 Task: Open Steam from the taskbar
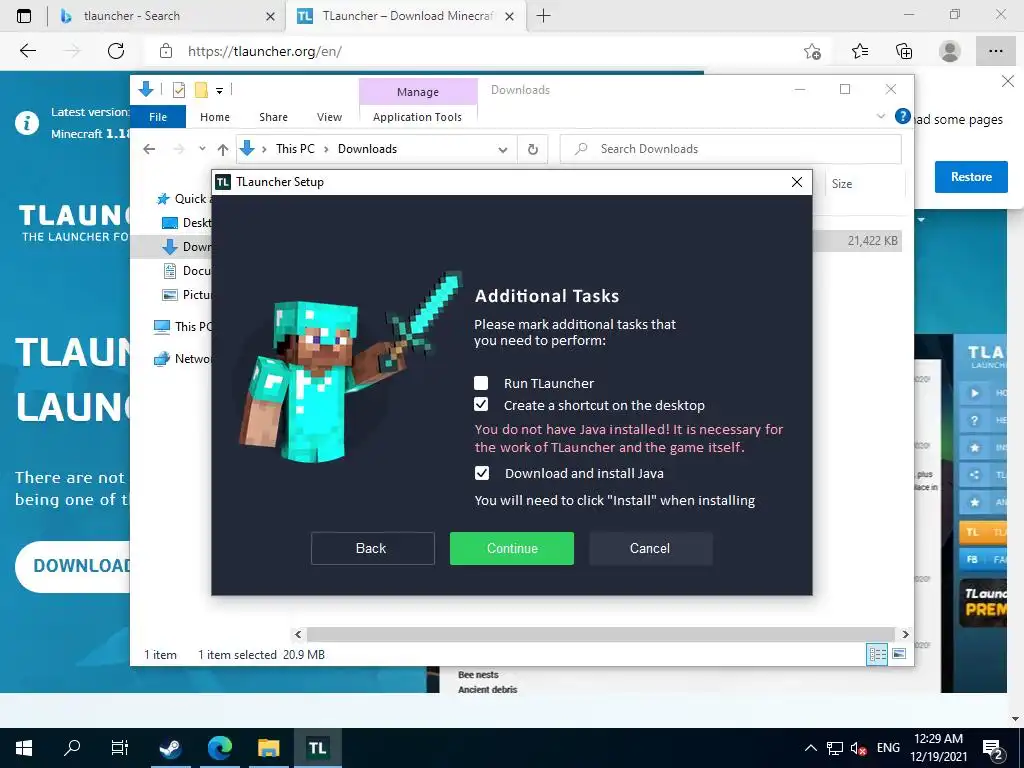[170, 748]
